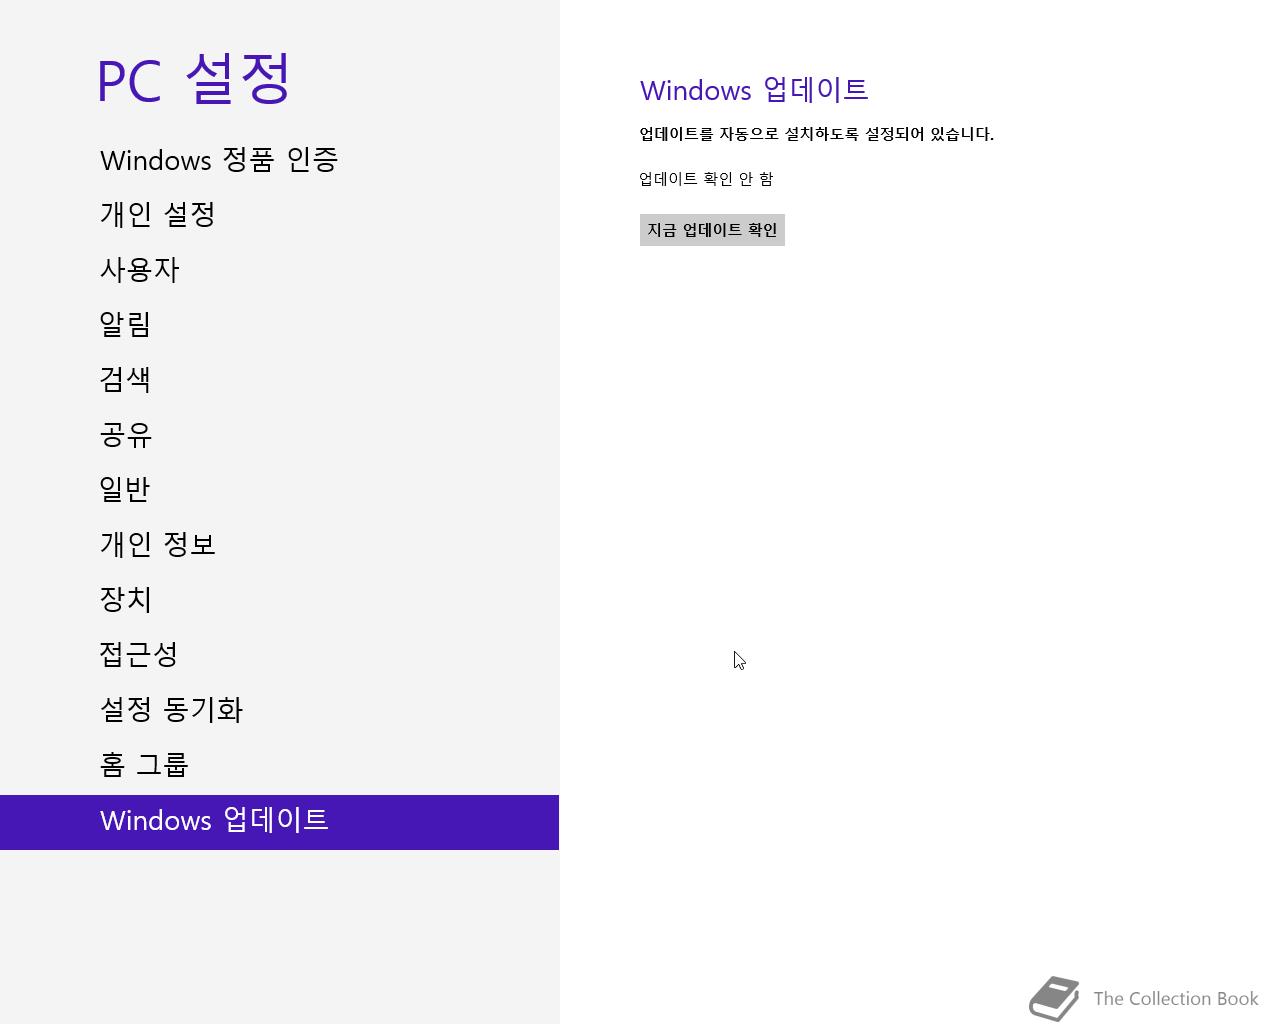Open 사용자 settings page
Image resolution: width=1280 pixels, height=1024 pixels.
click(x=279, y=270)
